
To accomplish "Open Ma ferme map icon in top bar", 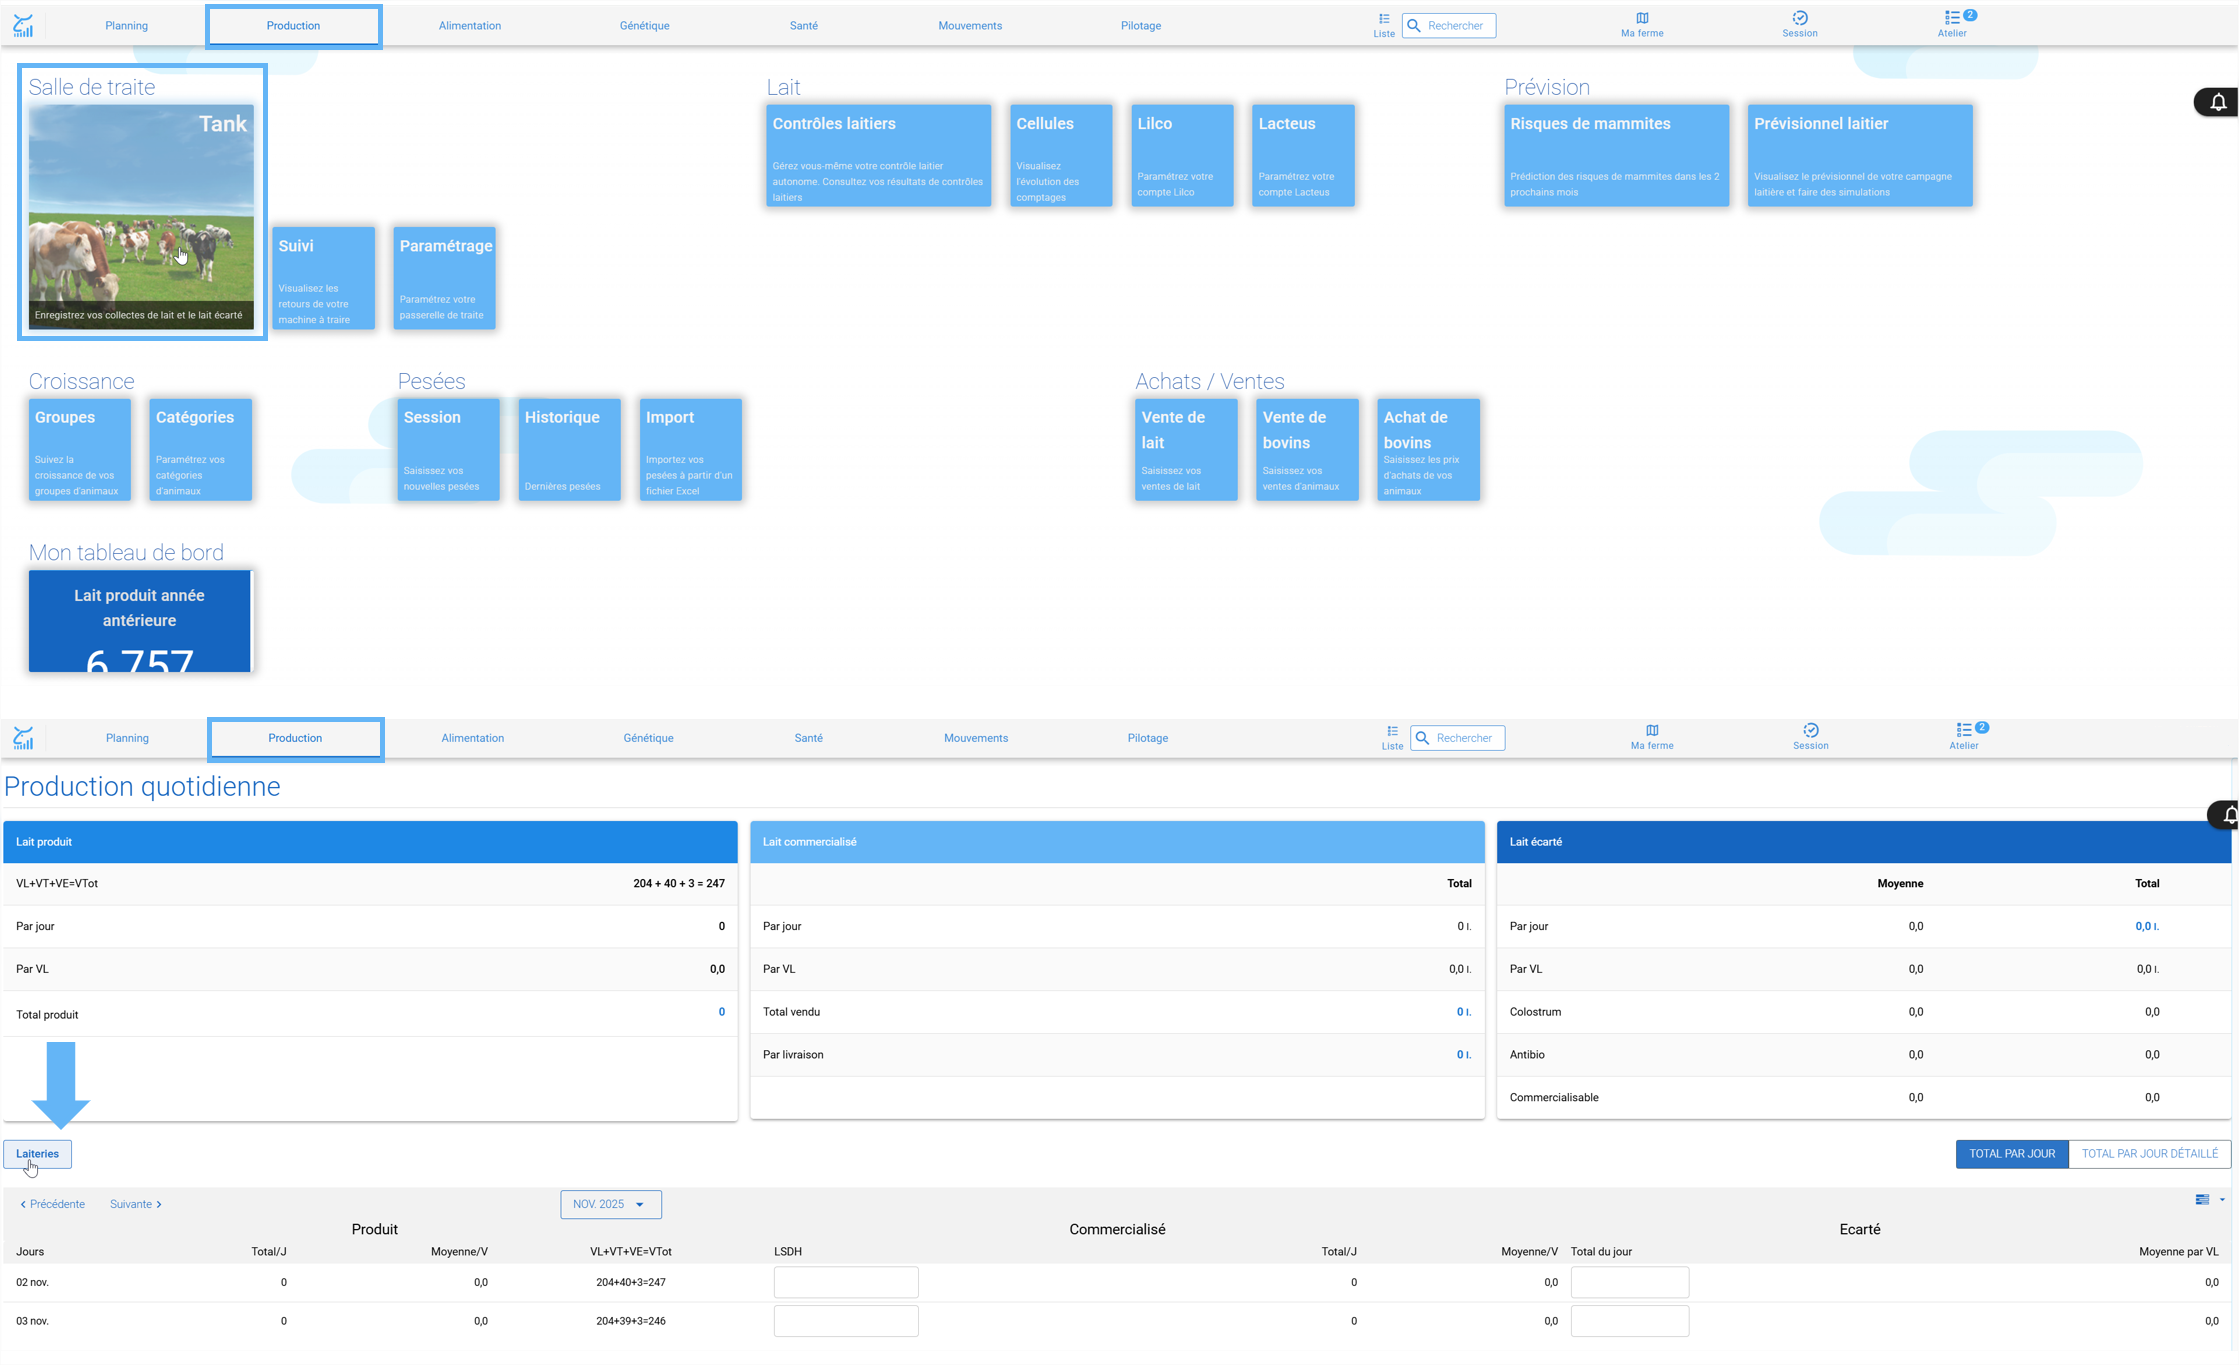I will pyautogui.click(x=1642, y=24).
